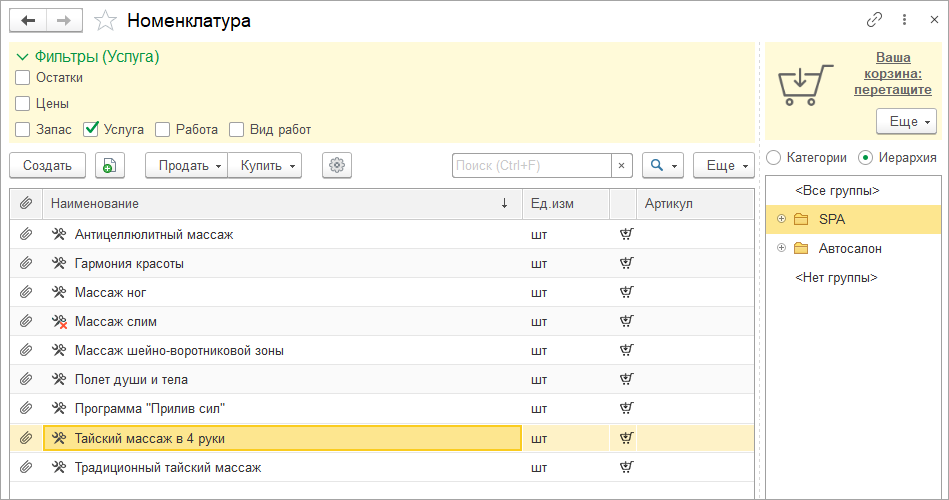Open the toolbar Еще menu near search

click(x=723, y=166)
